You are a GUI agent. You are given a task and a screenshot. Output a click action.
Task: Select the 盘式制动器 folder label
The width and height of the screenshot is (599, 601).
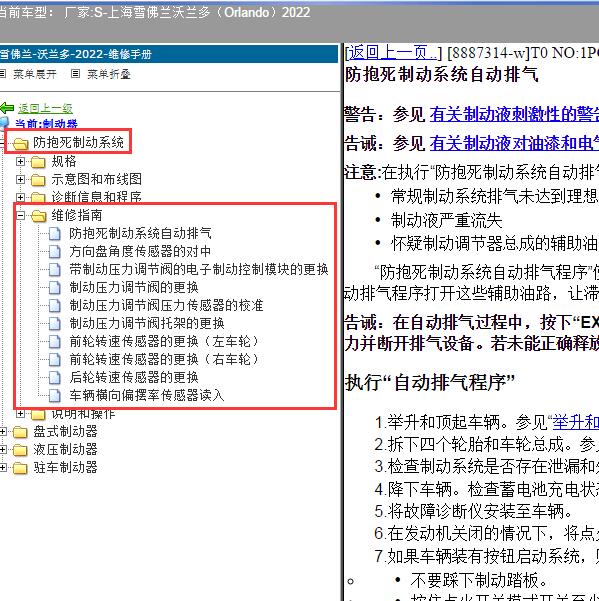pos(66,432)
